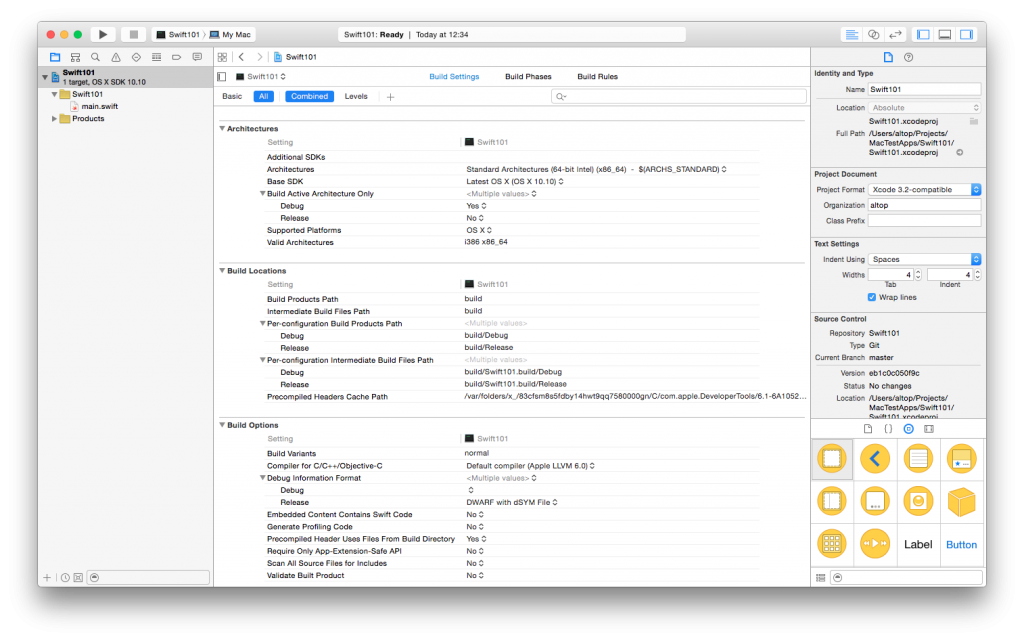Add a new file with navigator plus button

pos(47,578)
